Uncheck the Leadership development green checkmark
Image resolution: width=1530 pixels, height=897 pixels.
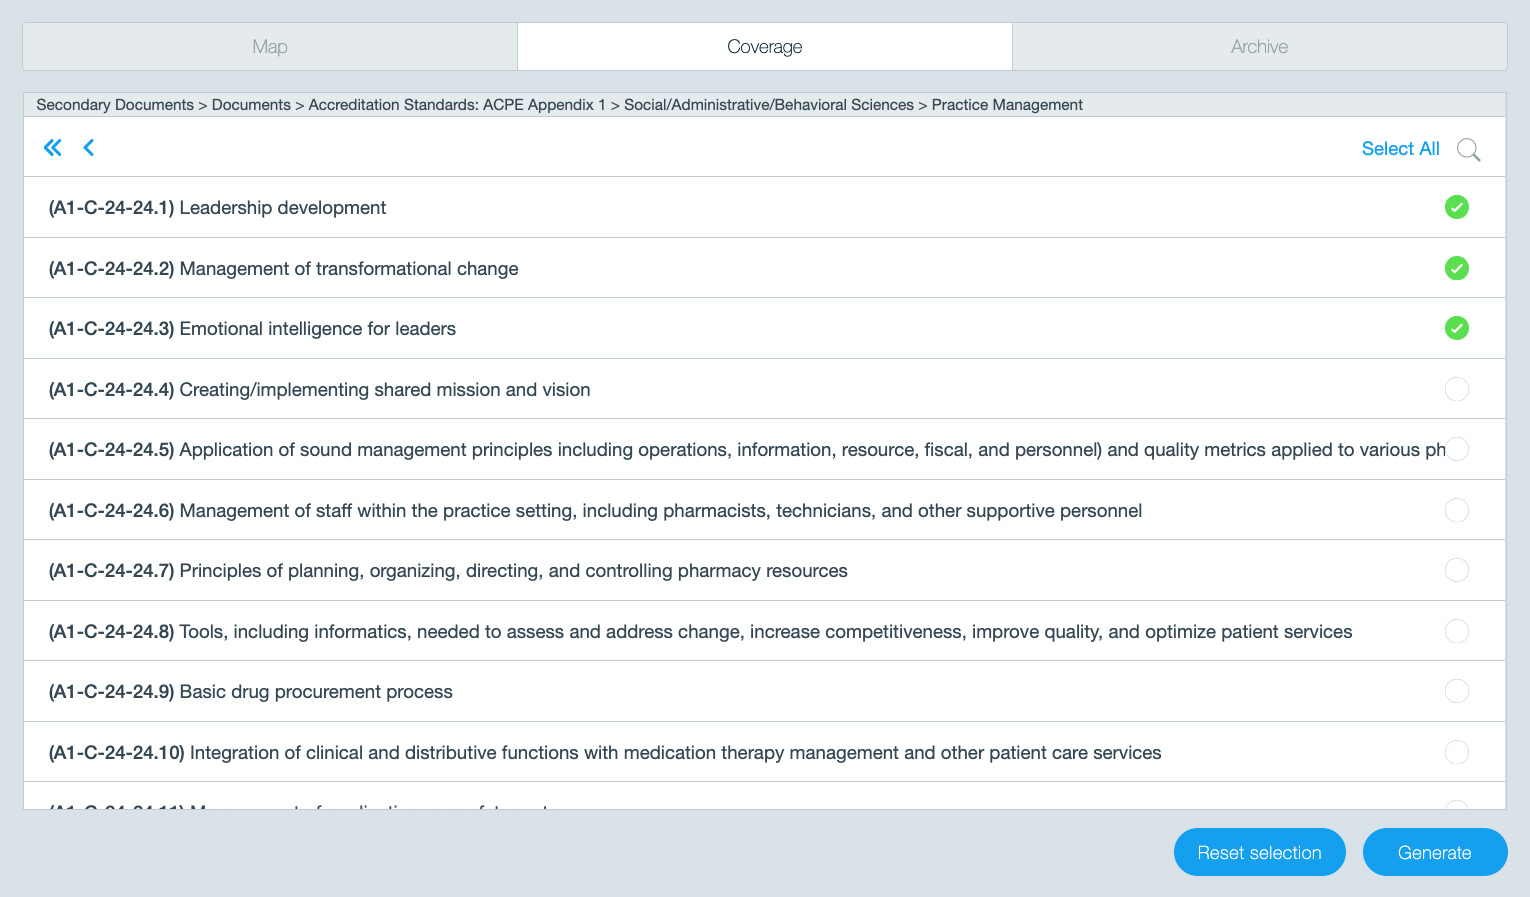tap(1457, 207)
